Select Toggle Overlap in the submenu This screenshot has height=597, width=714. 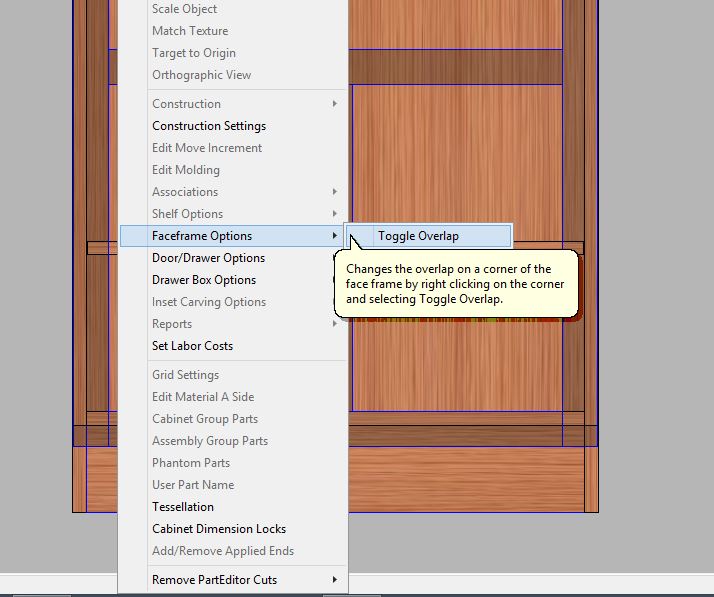418,236
